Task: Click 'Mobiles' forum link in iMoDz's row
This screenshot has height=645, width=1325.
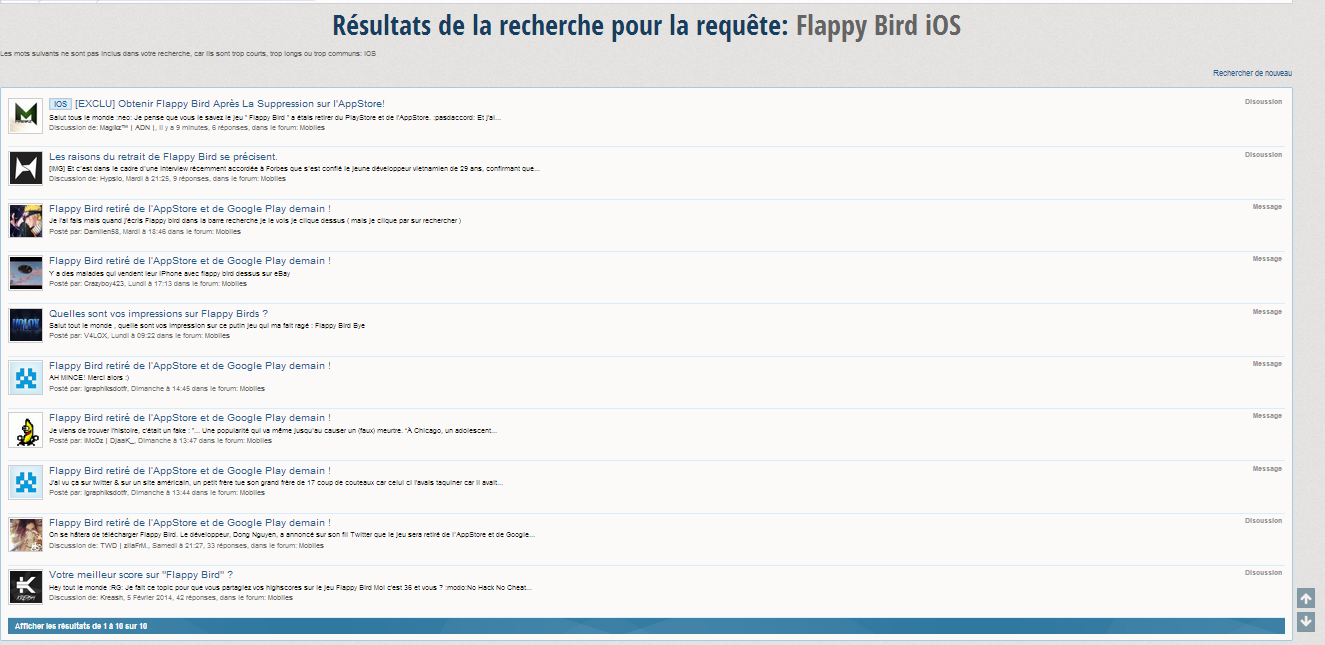Action: tap(258, 440)
